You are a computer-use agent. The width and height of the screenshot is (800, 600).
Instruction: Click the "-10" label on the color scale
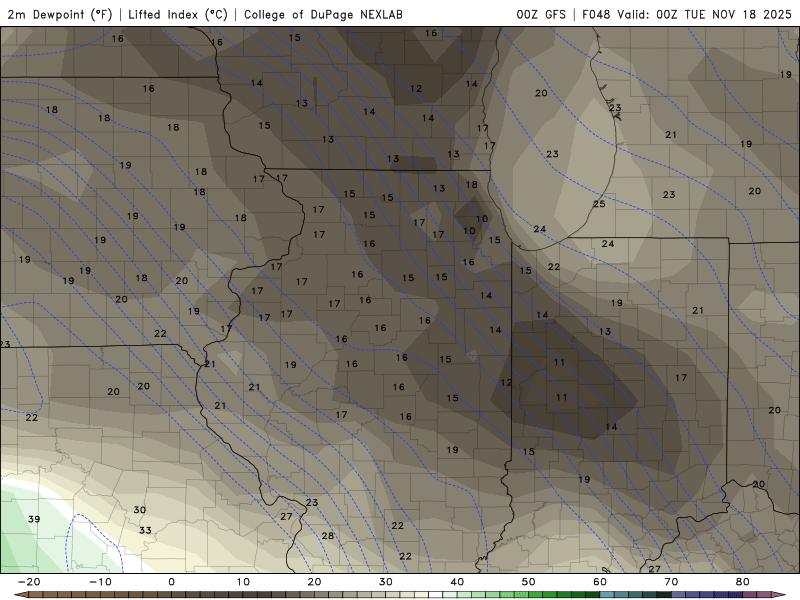point(100,582)
